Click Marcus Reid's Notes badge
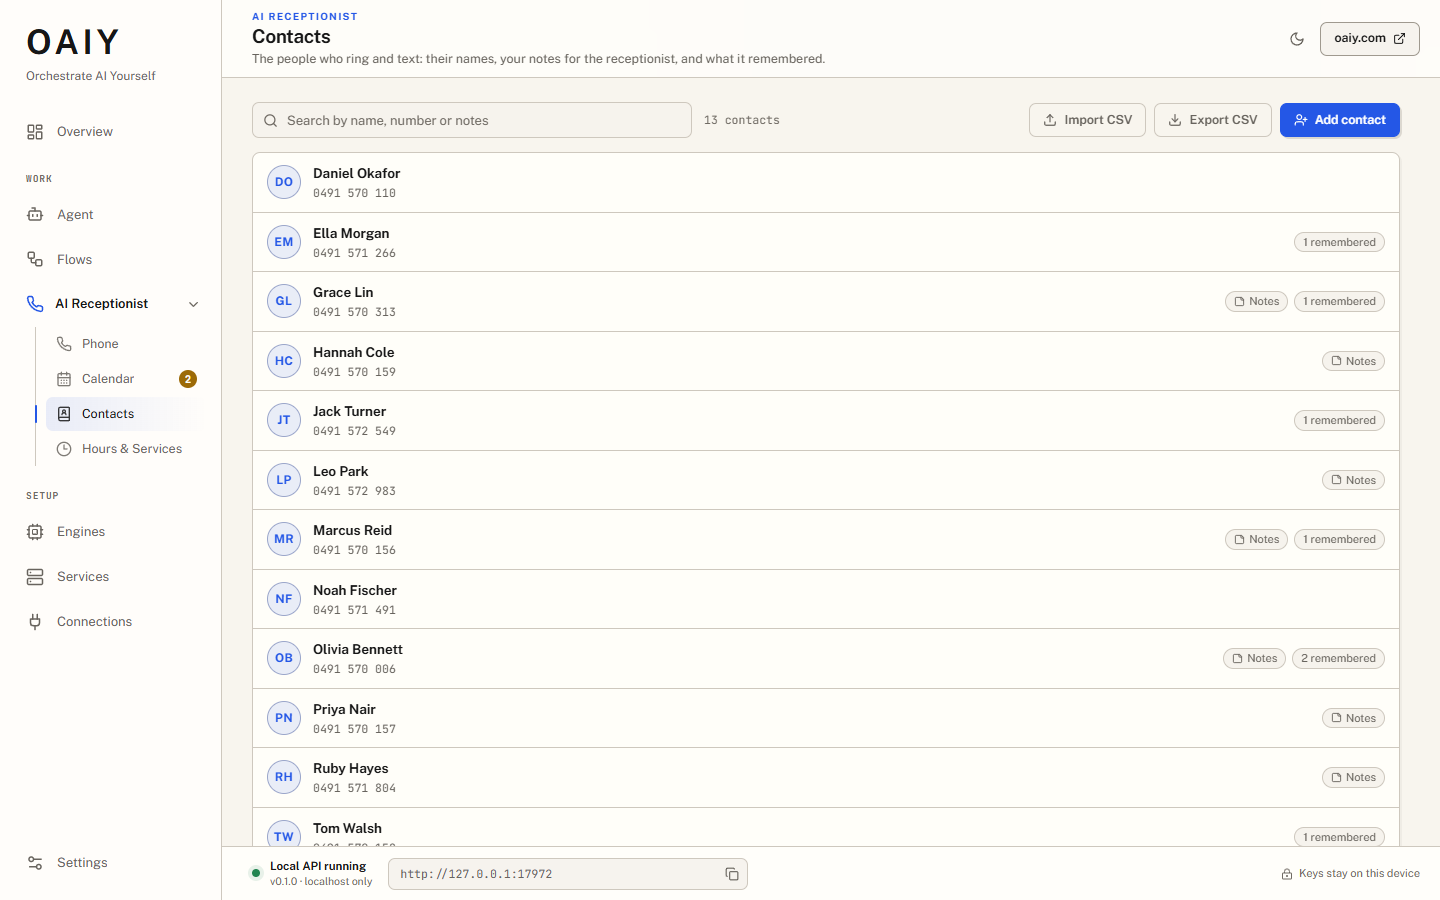The height and width of the screenshot is (900, 1440). point(1256,539)
